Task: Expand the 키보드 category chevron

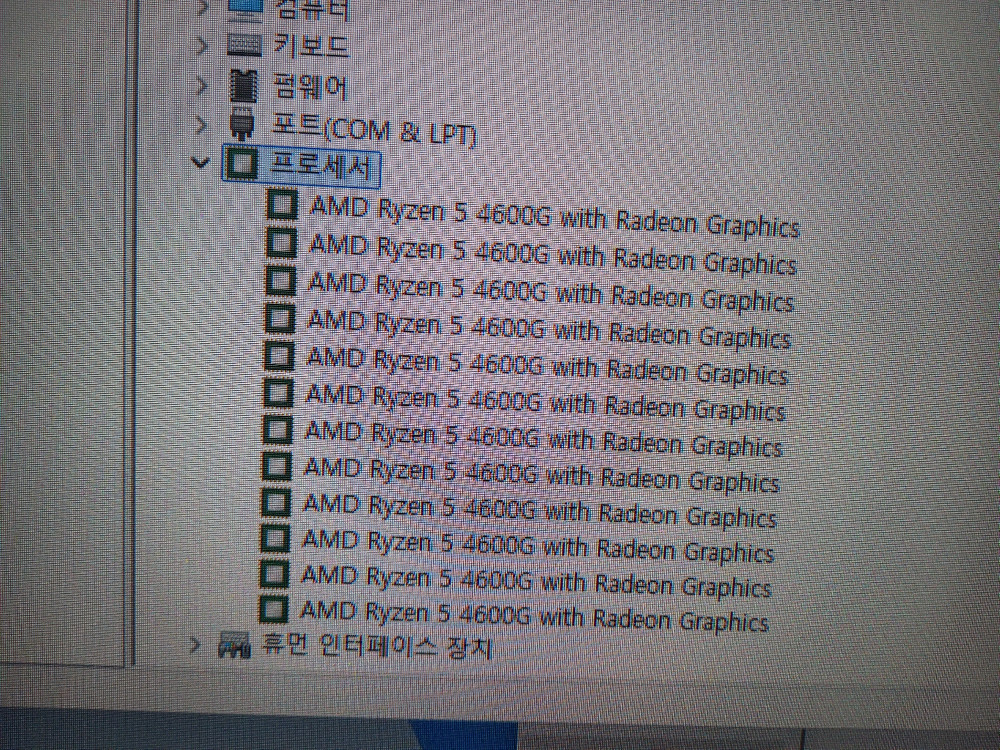Action: [201, 46]
